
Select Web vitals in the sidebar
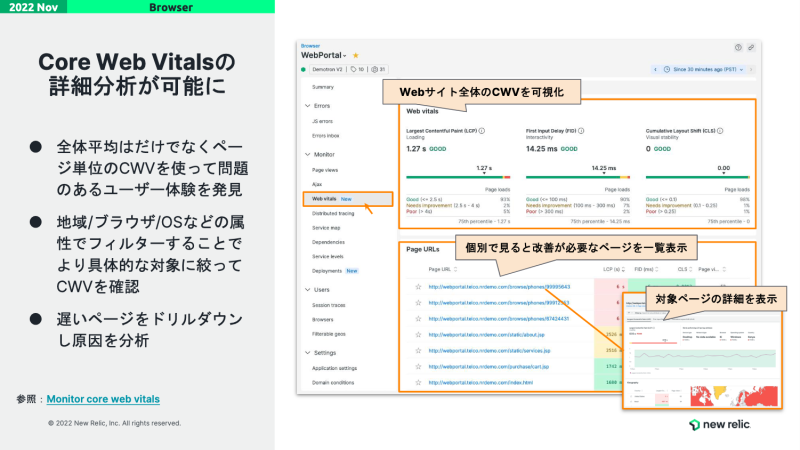point(325,199)
